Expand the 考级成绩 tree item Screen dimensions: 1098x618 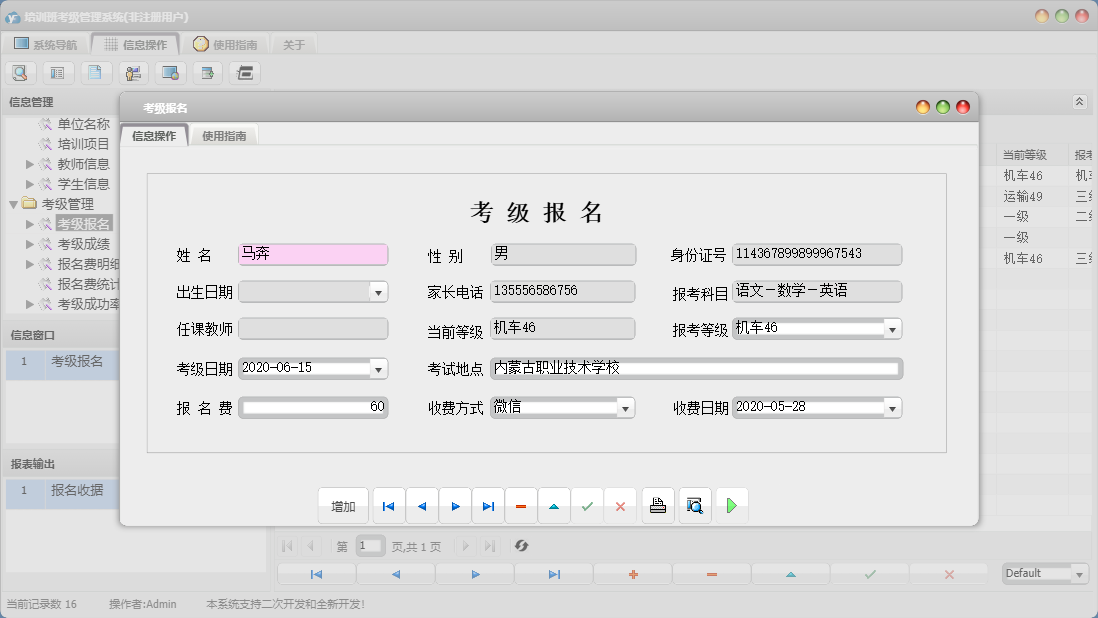pos(30,243)
